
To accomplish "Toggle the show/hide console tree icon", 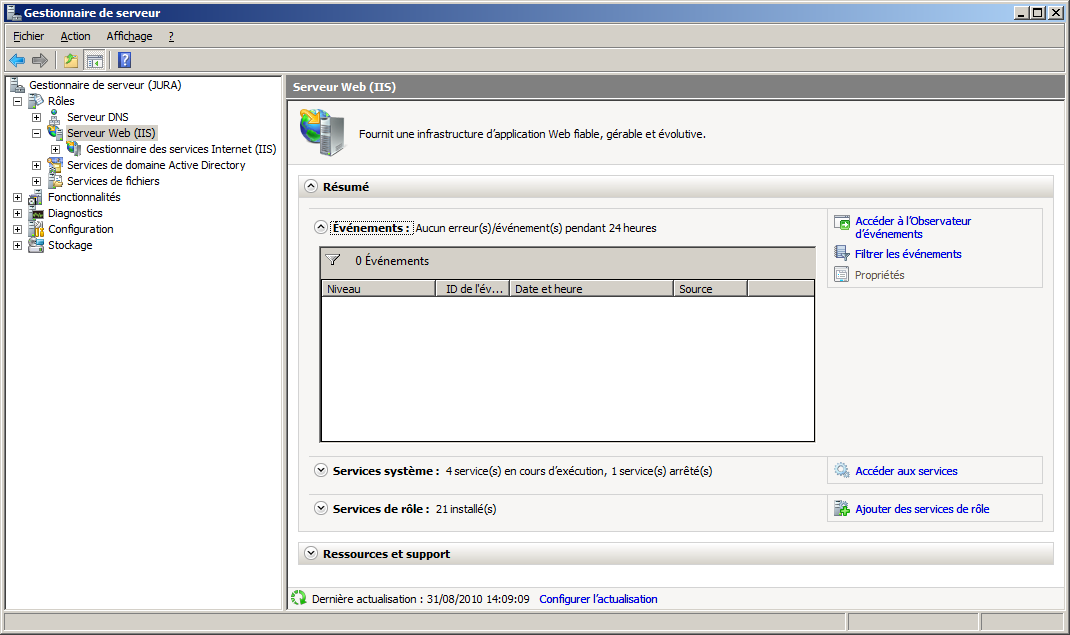I will click(94, 60).
